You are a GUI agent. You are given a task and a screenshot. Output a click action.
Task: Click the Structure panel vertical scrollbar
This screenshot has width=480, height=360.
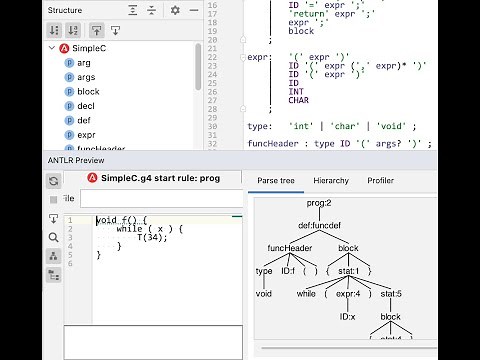(198, 67)
